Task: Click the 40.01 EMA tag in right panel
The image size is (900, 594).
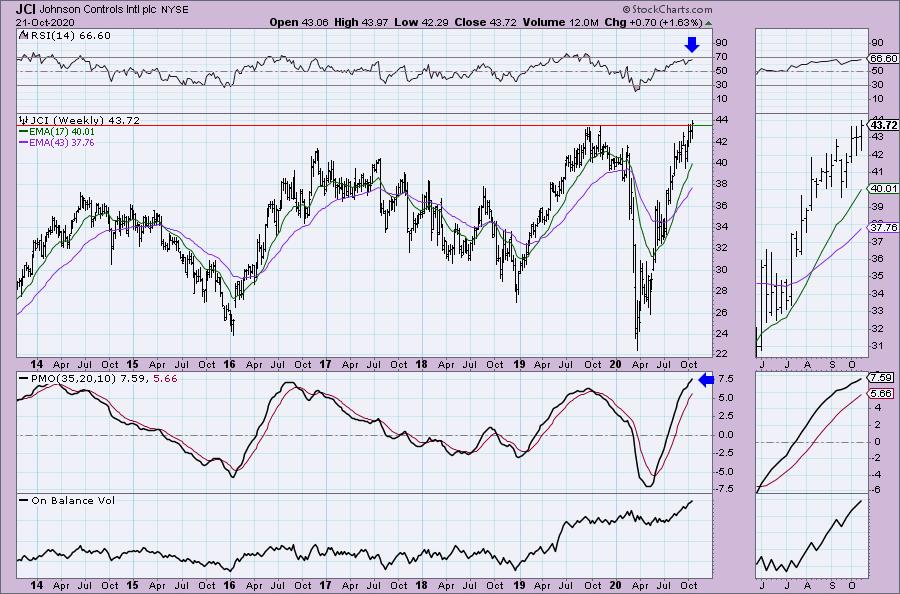Action: tap(884, 188)
